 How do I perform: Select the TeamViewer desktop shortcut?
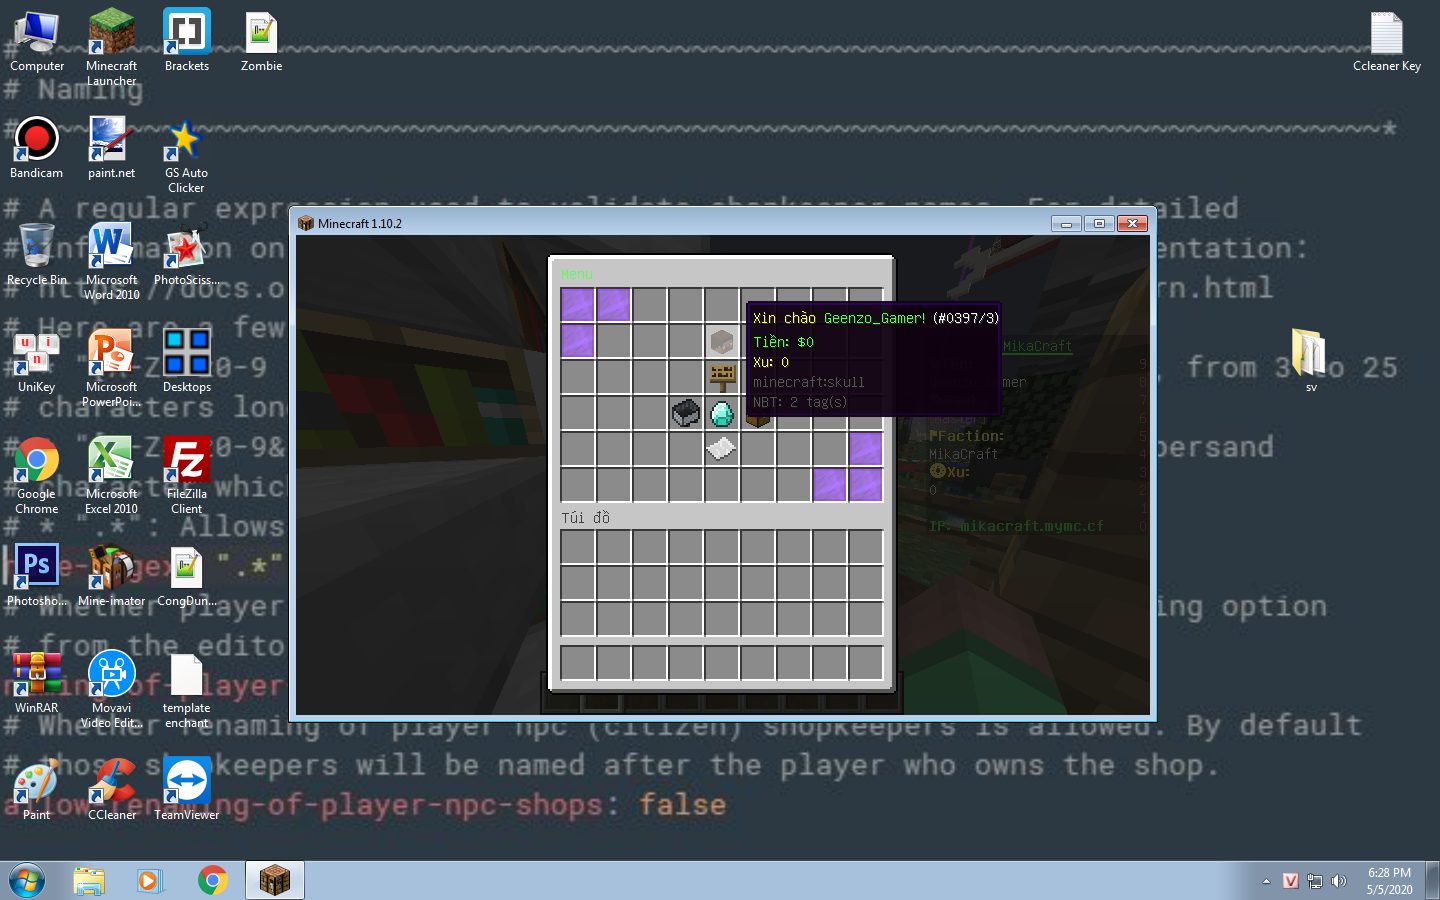click(x=187, y=791)
